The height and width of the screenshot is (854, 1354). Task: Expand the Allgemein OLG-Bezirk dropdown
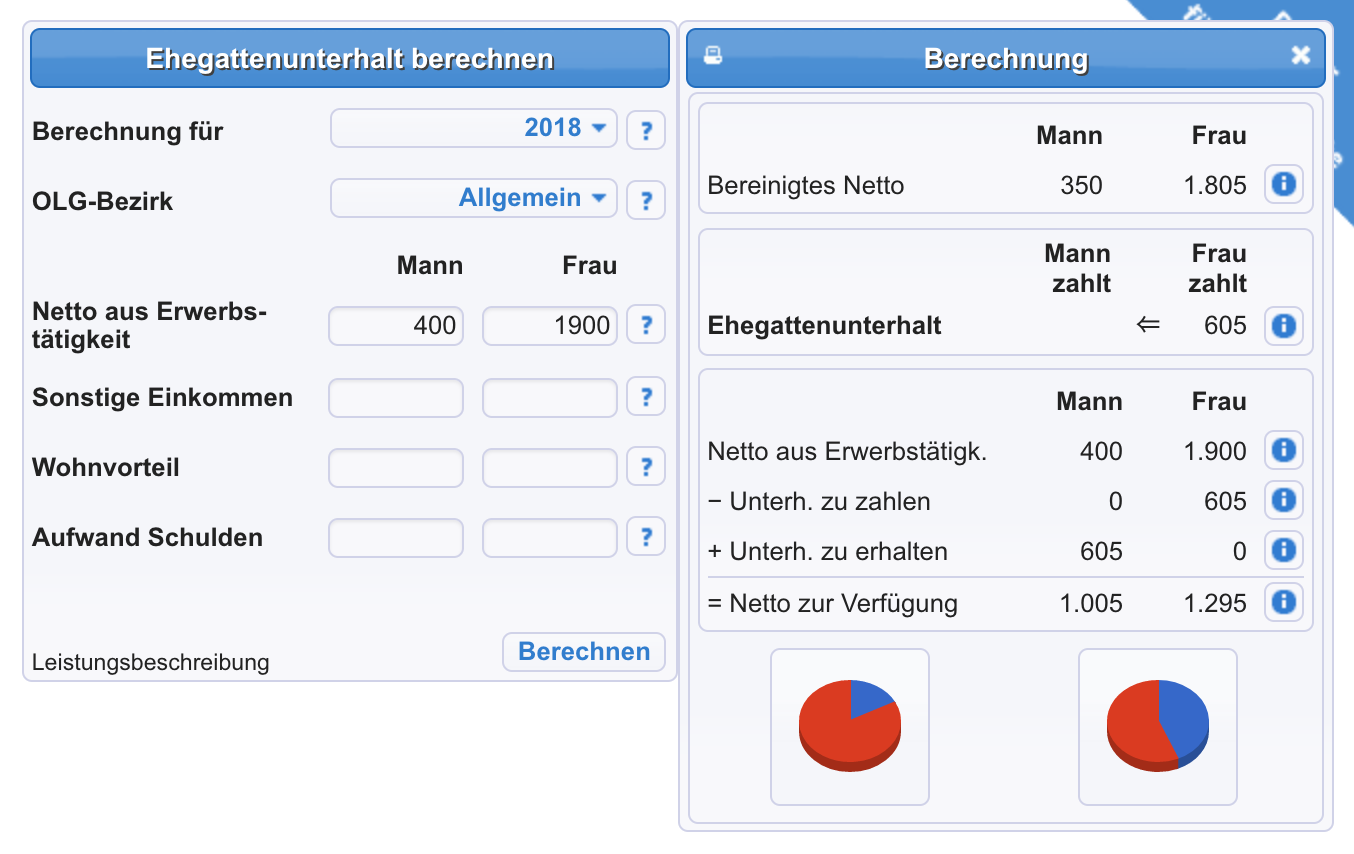coord(474,198)
